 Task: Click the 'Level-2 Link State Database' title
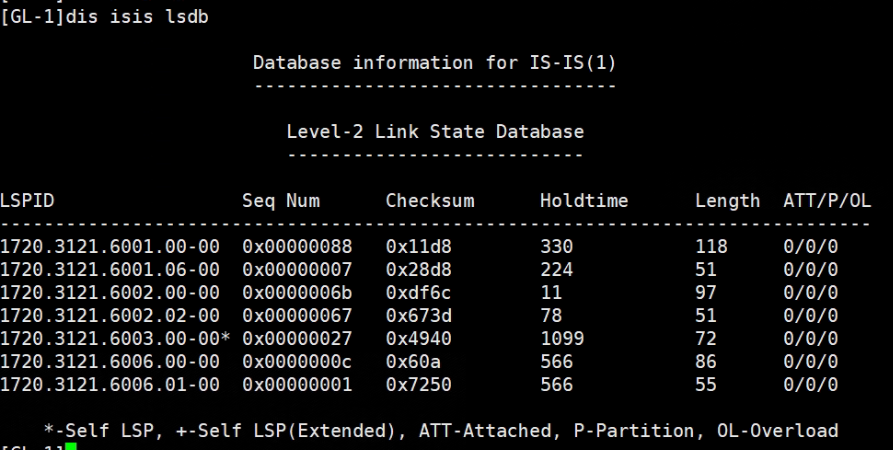pos(435,132)
